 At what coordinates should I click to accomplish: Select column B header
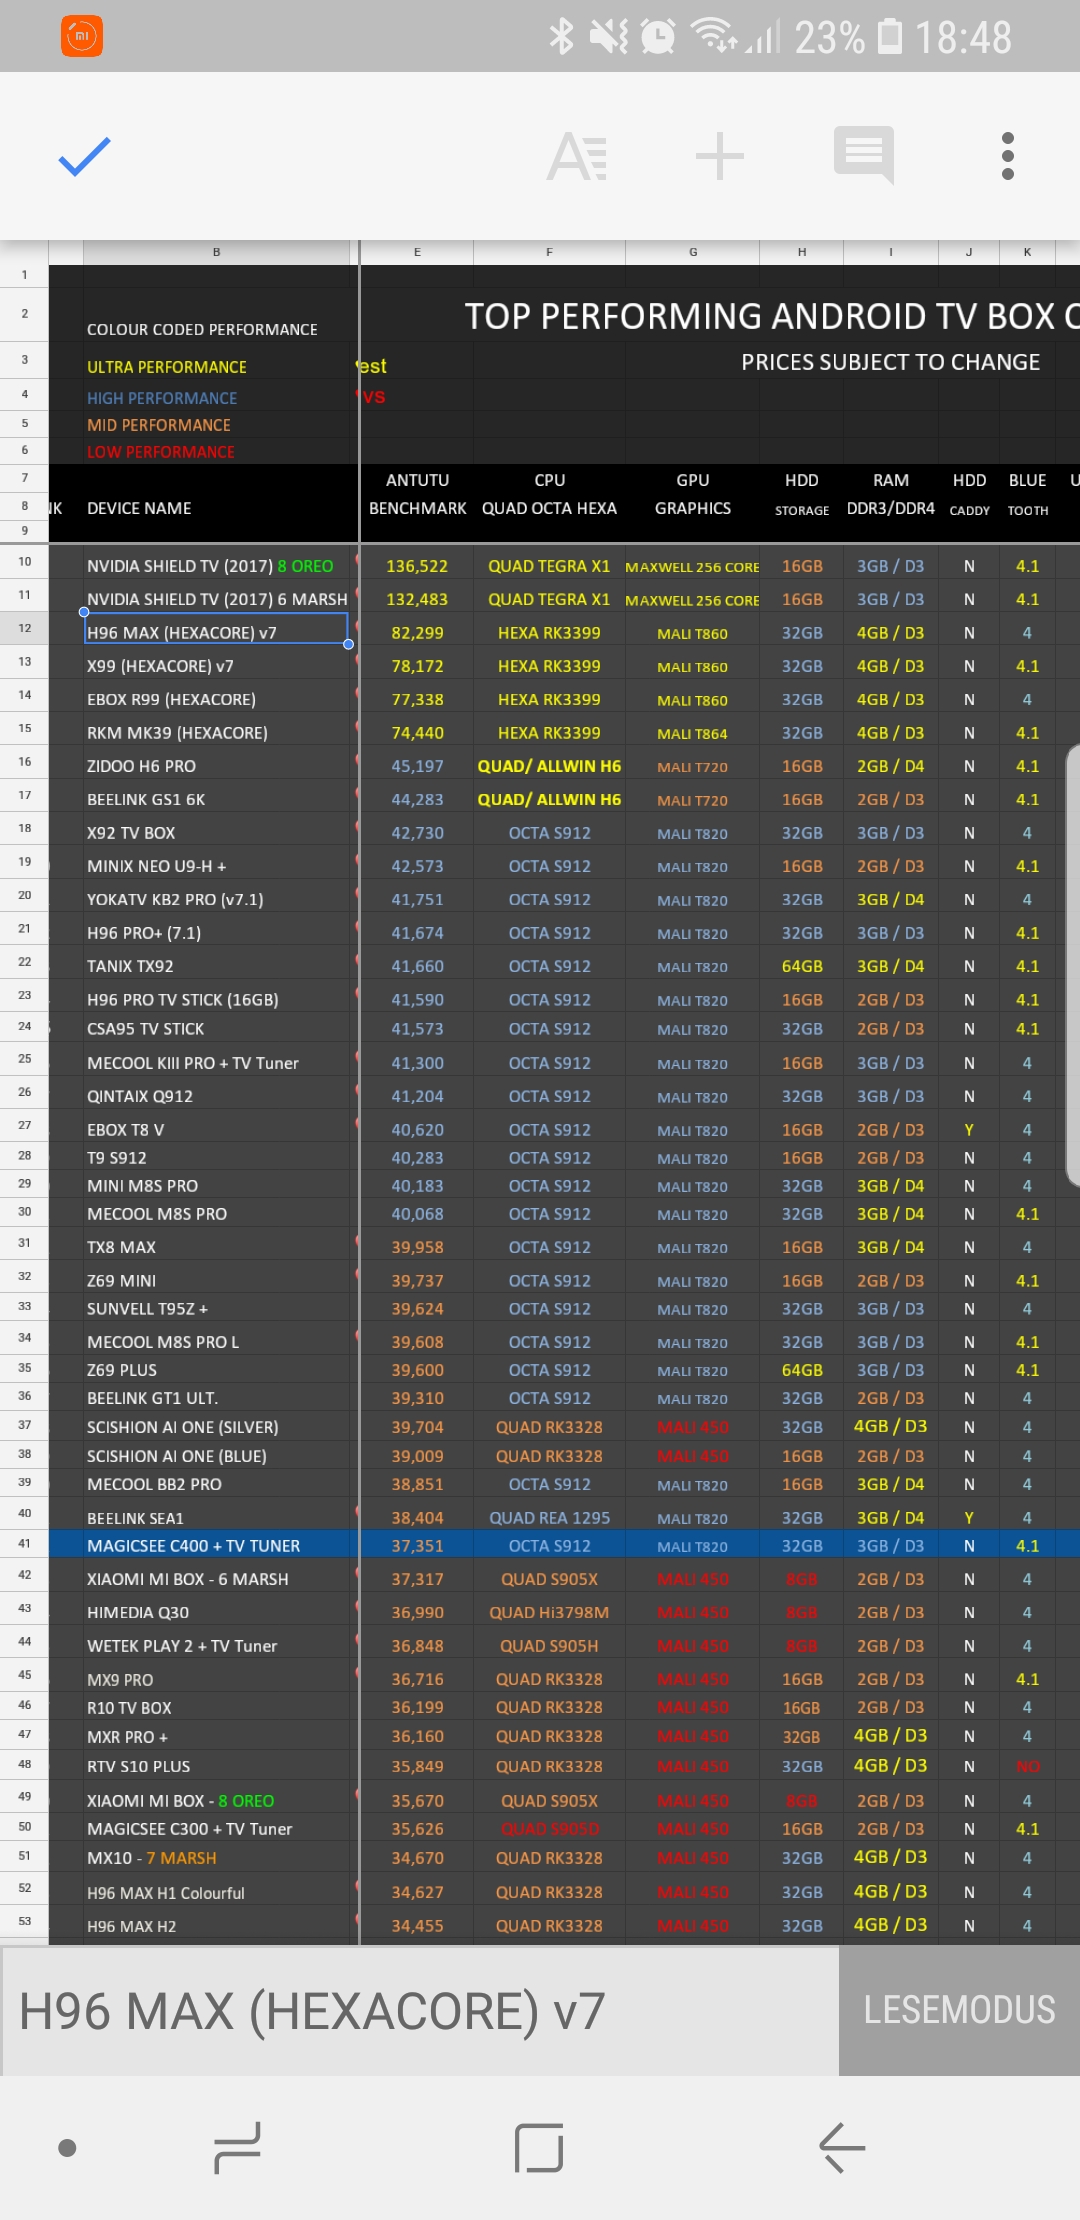point(216,252)
